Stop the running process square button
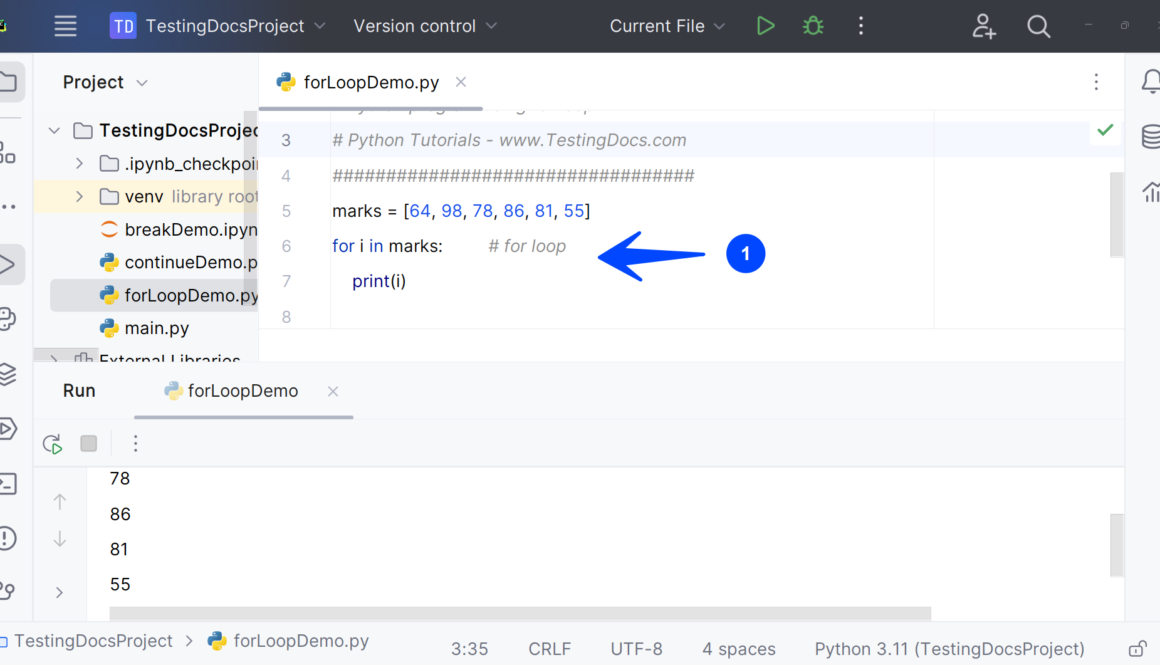The image size is (1160, 665). coord(89,444)
